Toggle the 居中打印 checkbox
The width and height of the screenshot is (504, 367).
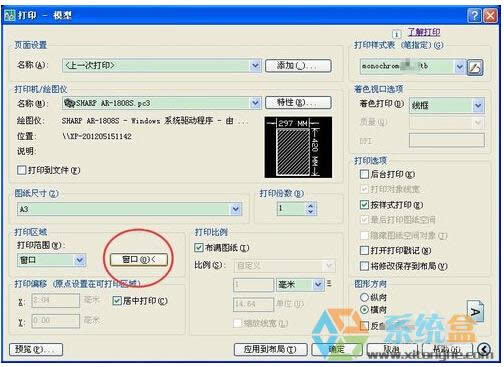point(117,301)
